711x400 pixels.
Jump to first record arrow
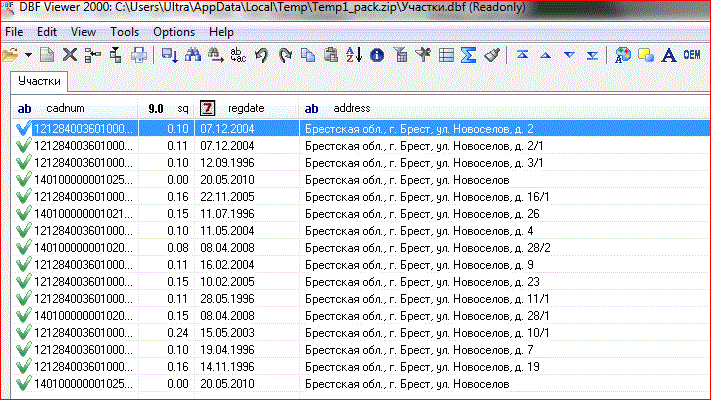pyautogui.click(x=522, y=54)
